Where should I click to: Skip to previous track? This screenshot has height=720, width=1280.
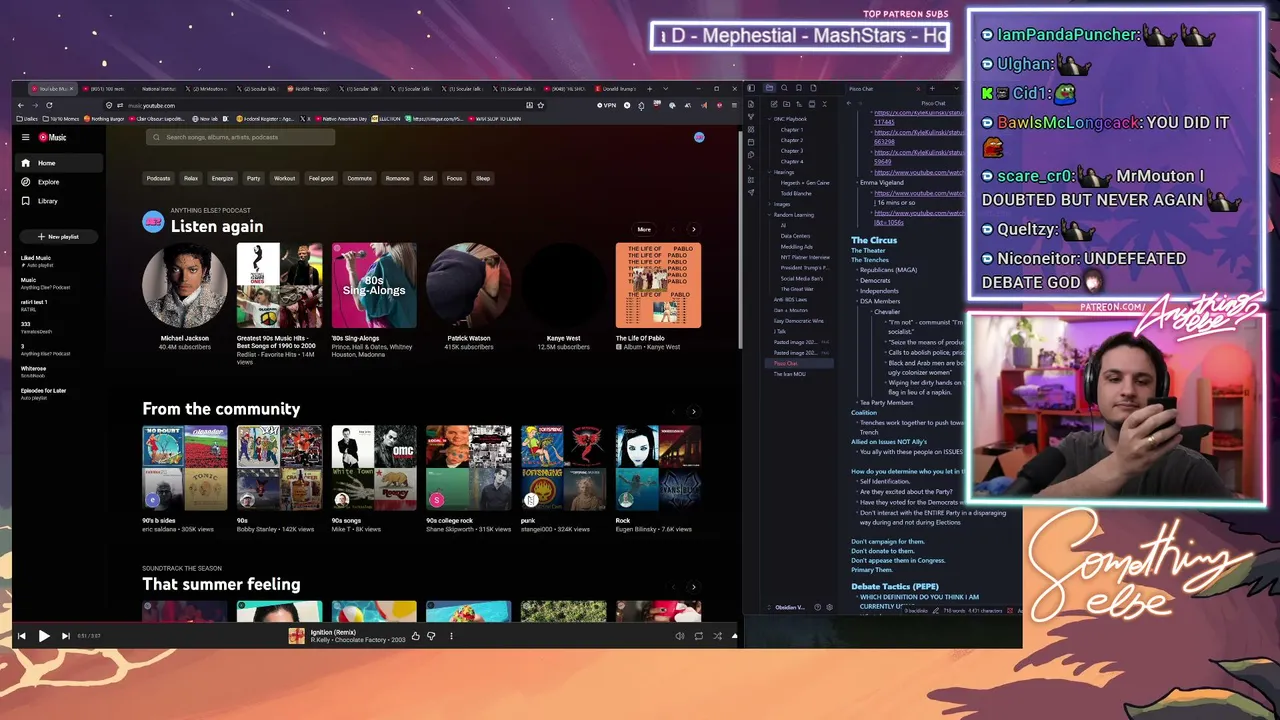pyautogui.click(x=22, y=636)
